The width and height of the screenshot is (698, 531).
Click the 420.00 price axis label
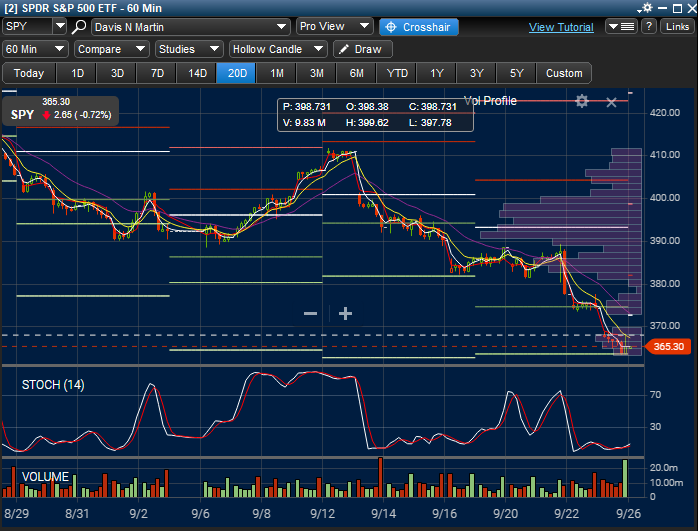pos(665,113)
